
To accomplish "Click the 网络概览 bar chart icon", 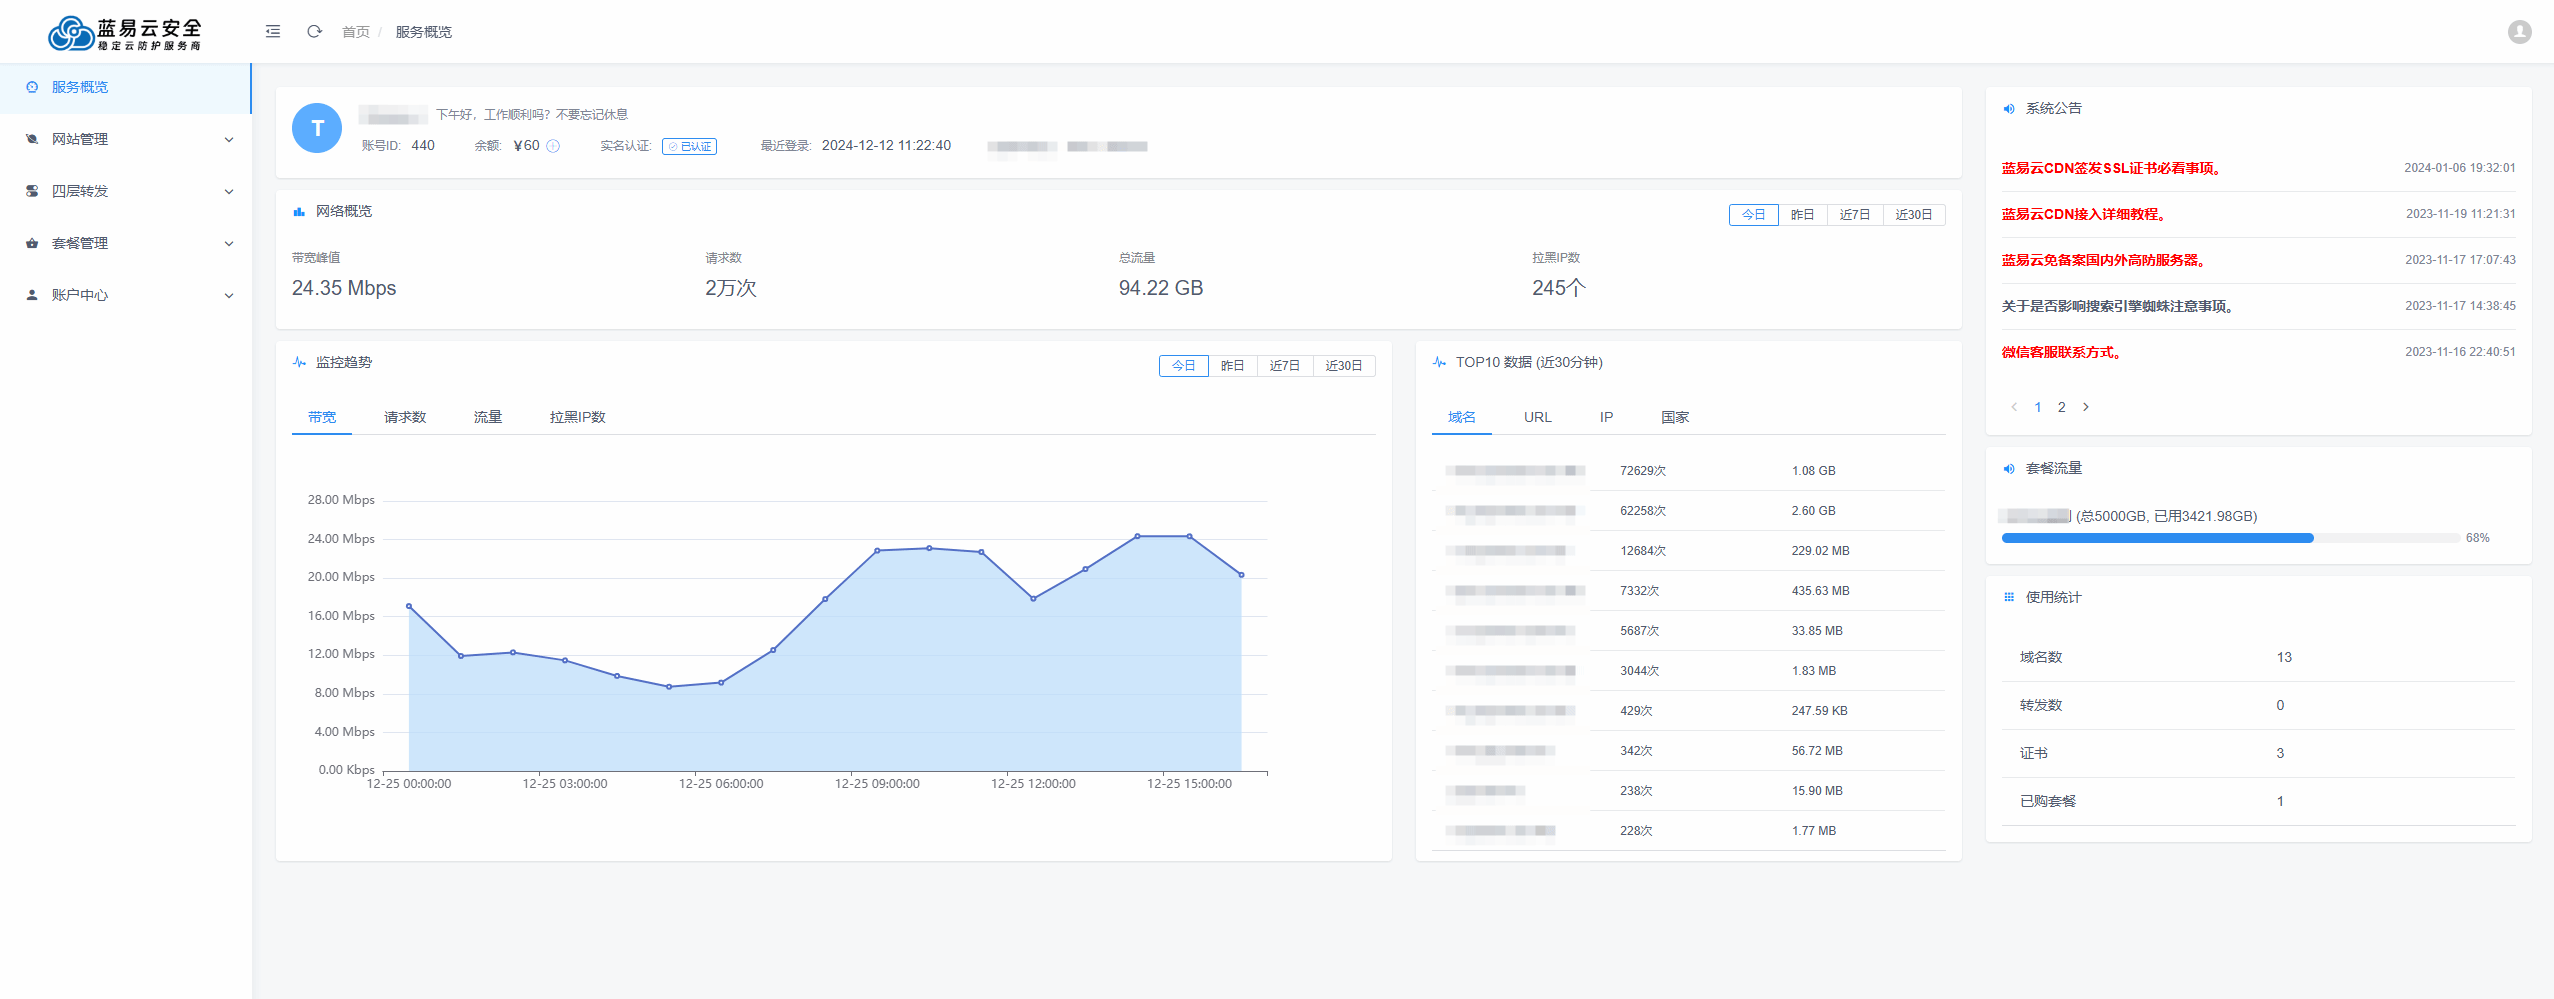I will (299, 211).
